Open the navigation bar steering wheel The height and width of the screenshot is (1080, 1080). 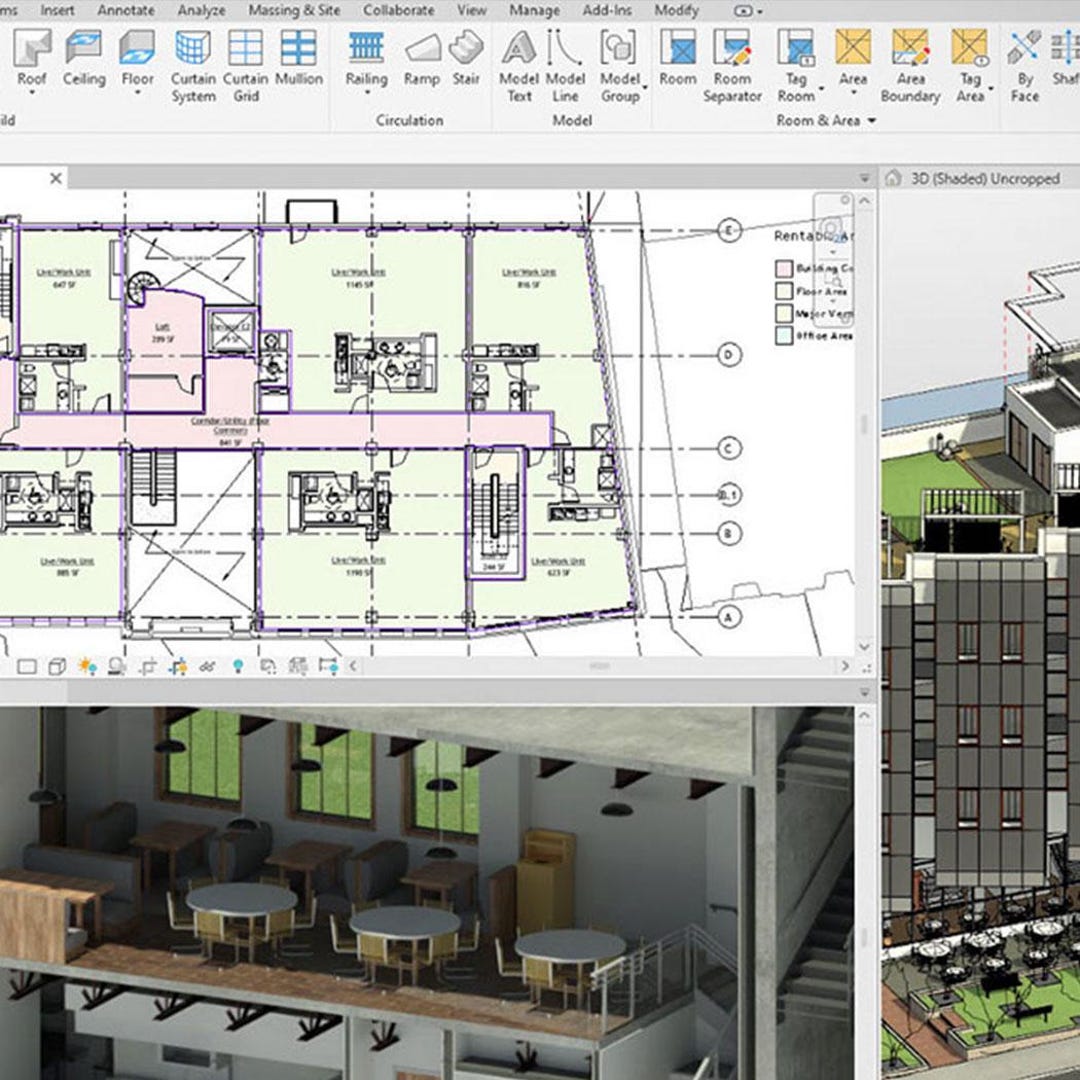[x=831, y=229]
